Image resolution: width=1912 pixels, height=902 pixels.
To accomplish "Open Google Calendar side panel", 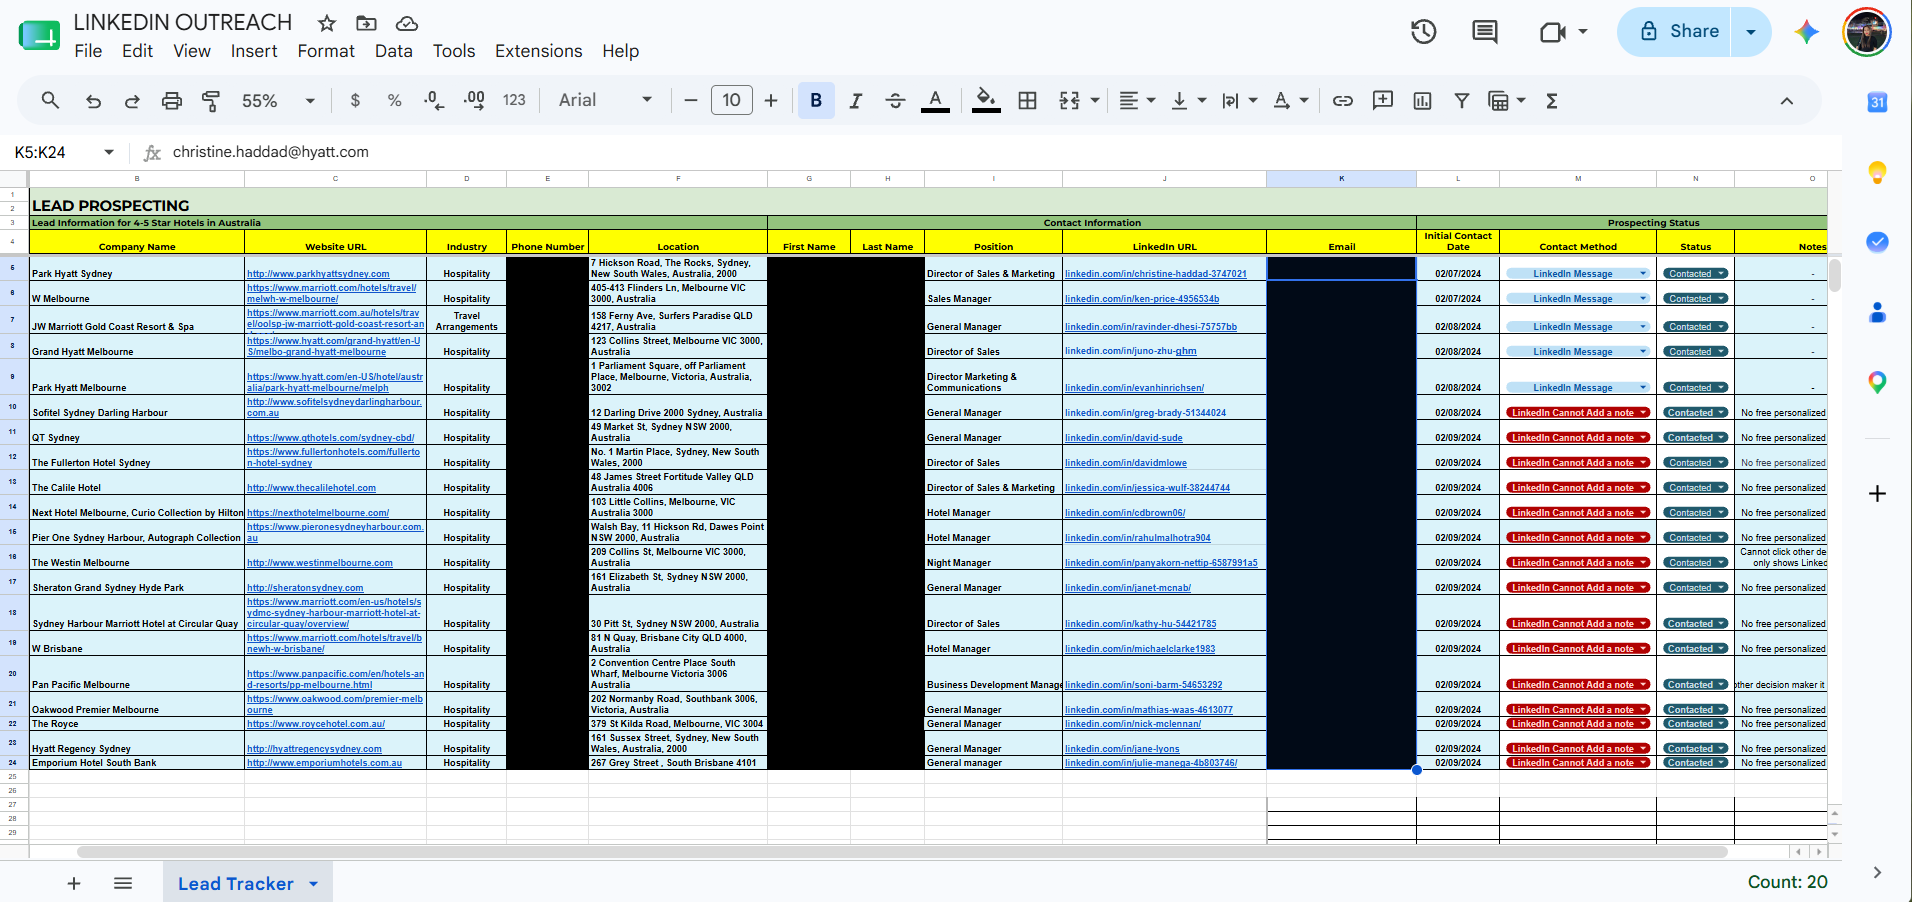I will (1877, 102).
